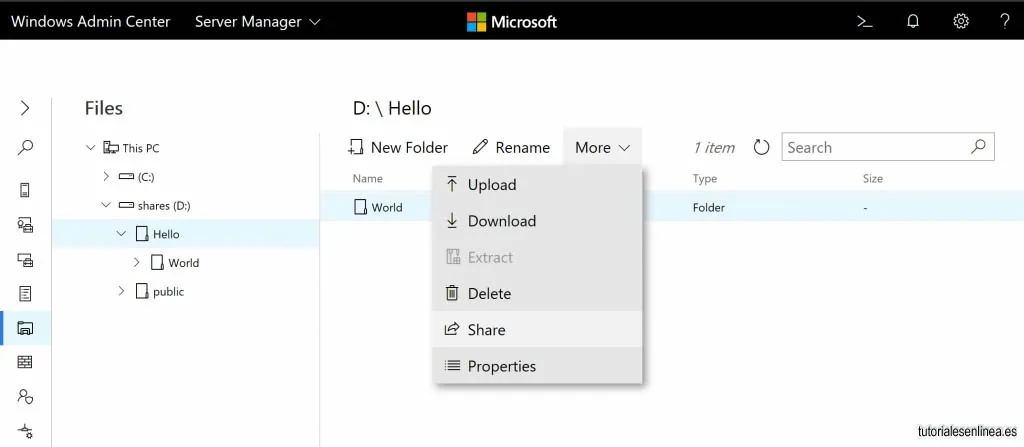1024x447 pixels.
Task: Click the Folder type cell of World
Action: point(709,208)
